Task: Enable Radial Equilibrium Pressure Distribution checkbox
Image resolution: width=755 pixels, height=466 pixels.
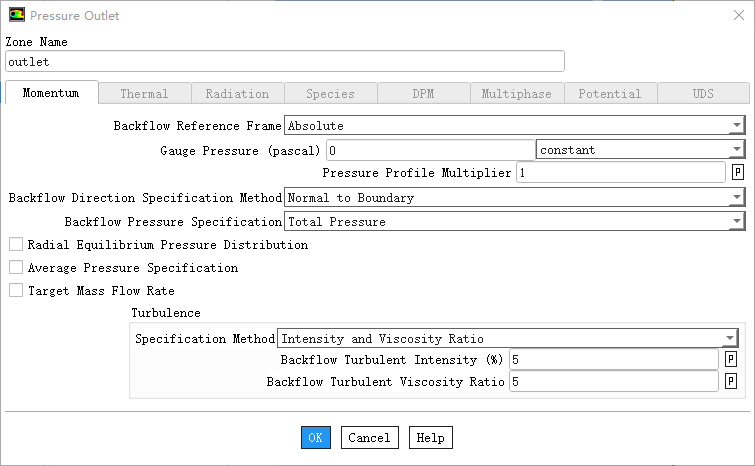Action: point(15,245)
